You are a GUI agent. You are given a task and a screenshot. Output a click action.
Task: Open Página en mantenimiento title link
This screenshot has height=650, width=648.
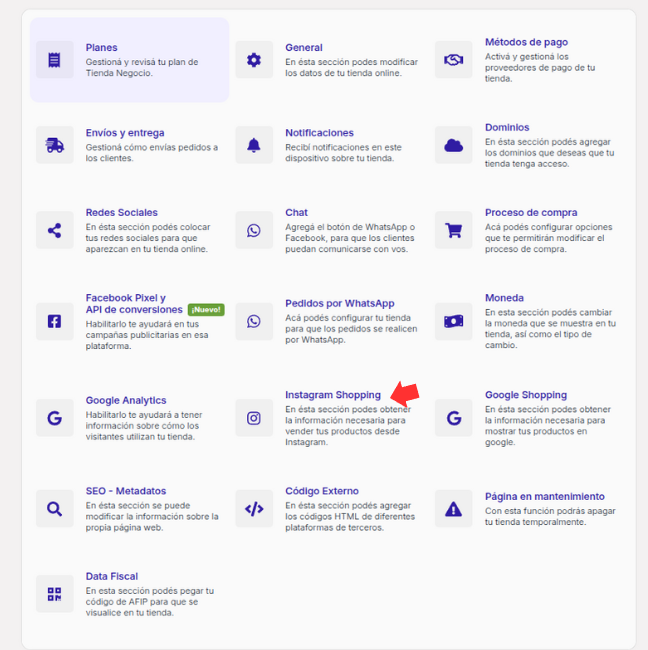(544, 497)
